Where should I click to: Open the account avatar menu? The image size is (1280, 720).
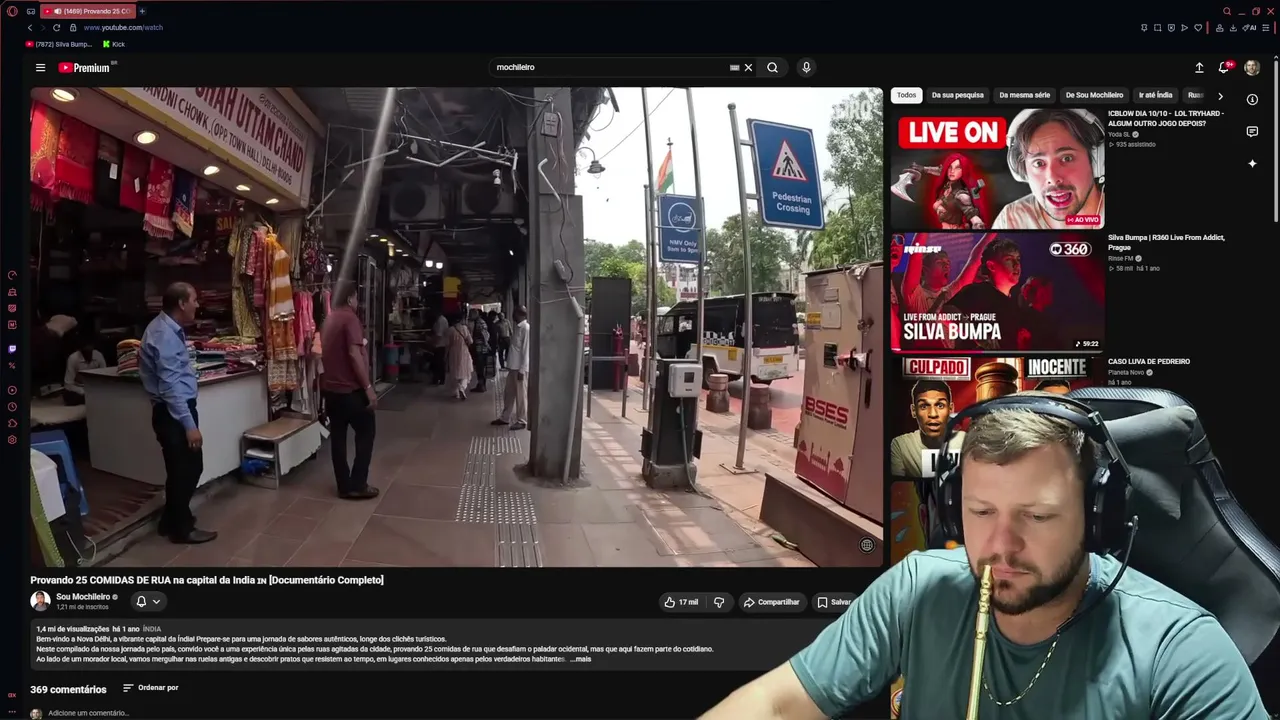click(x=1252, y=68)
